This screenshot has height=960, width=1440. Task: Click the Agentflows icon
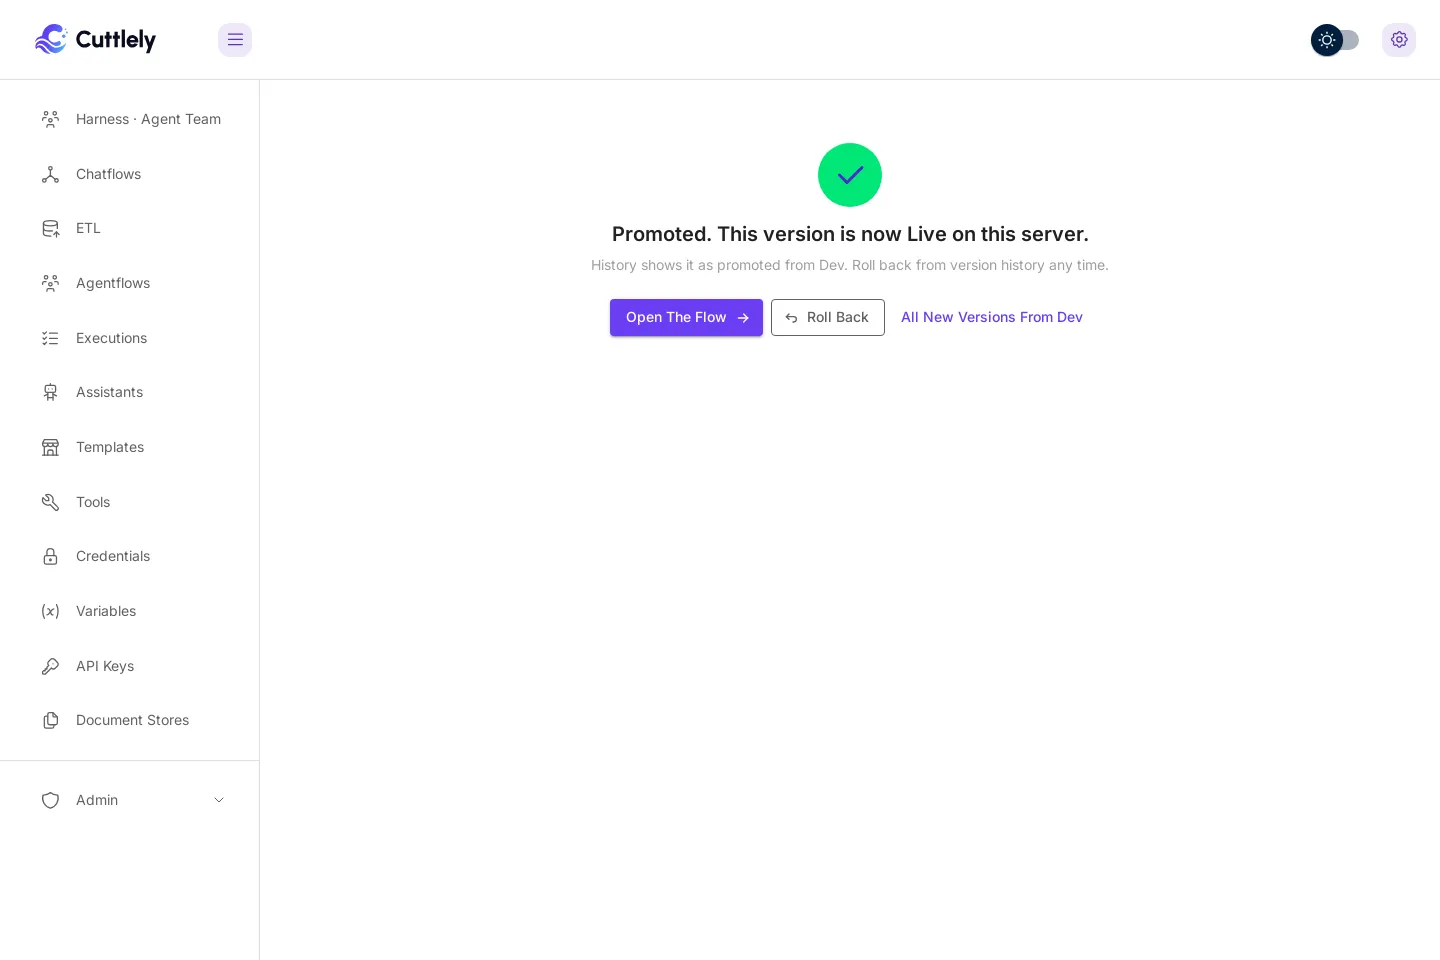click(x=50, y=283)
